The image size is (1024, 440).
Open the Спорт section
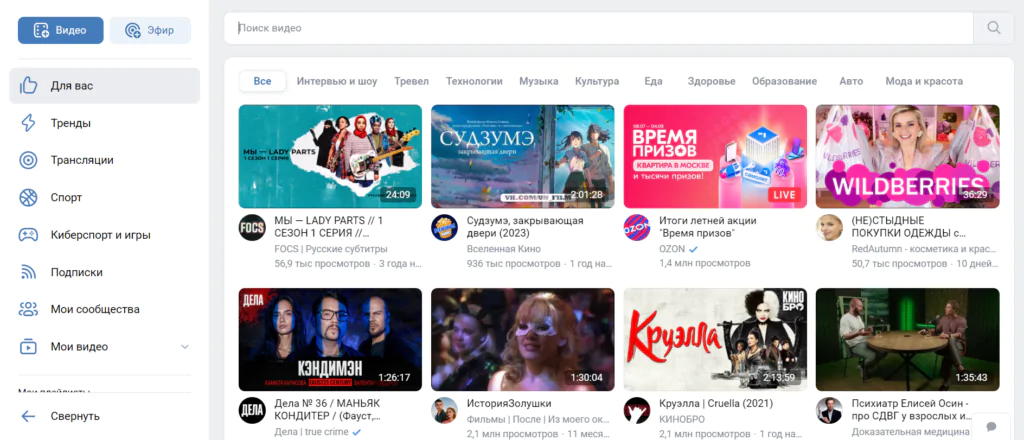(104, 197)
